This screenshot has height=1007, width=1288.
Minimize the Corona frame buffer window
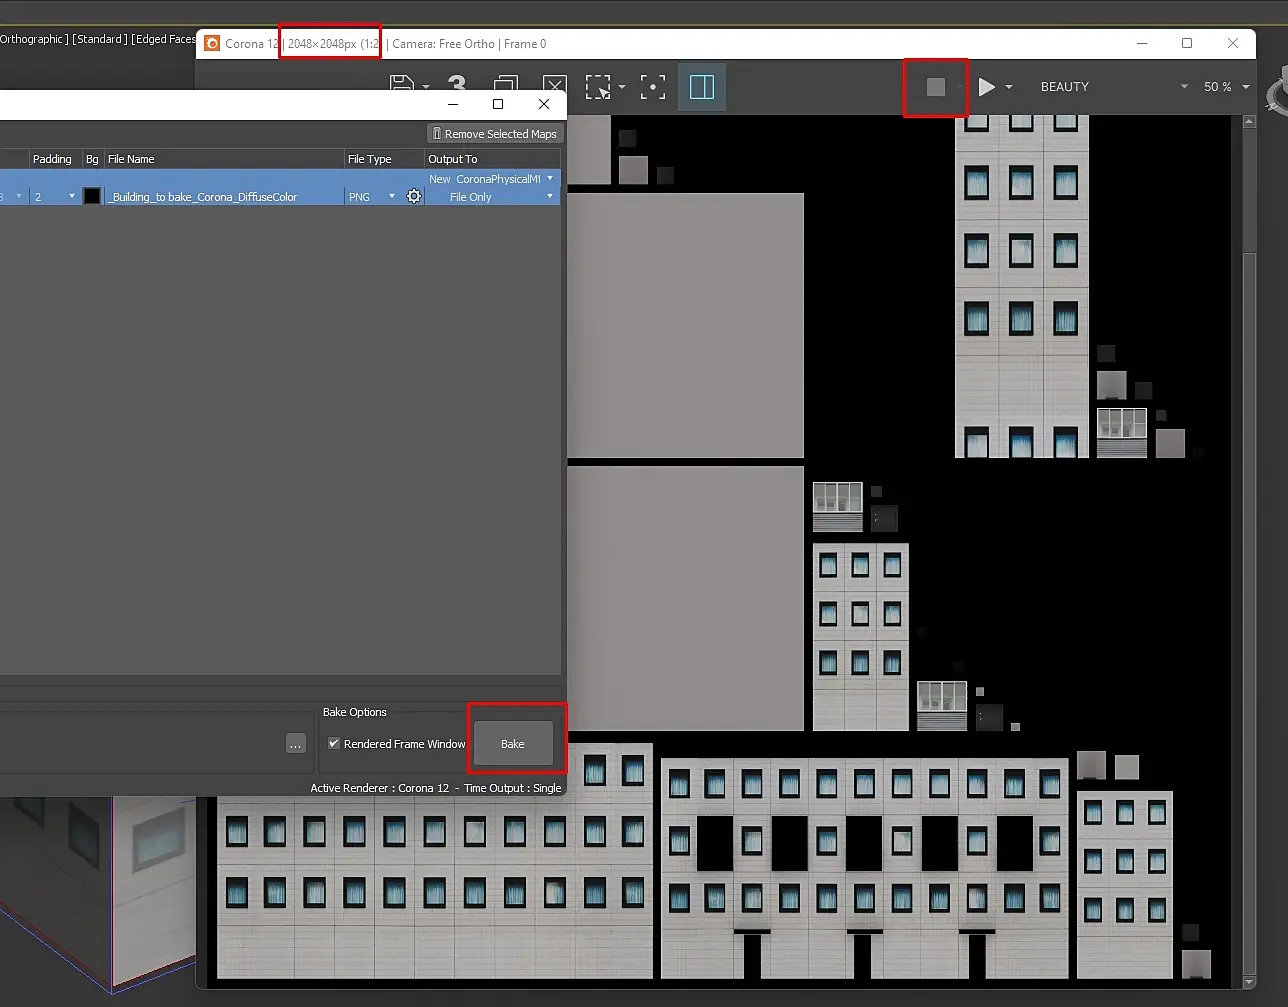click(1142, 43)
